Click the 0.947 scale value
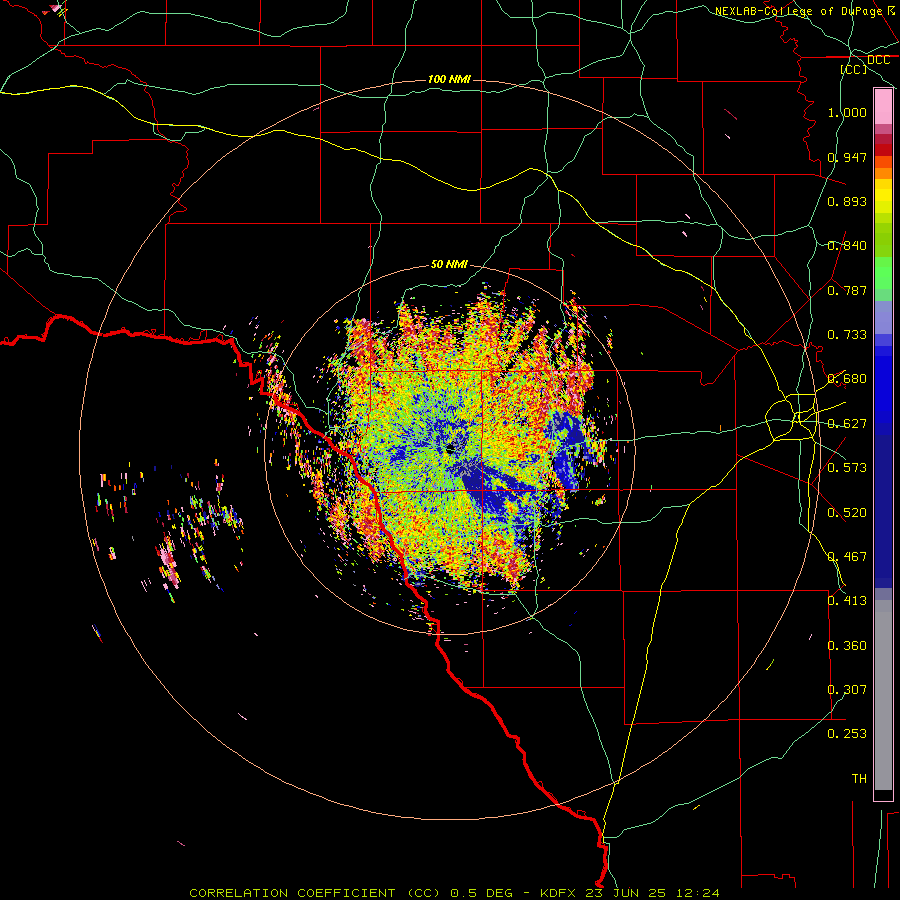This screenshot has width=900, height=900. (x=847, y=157)
